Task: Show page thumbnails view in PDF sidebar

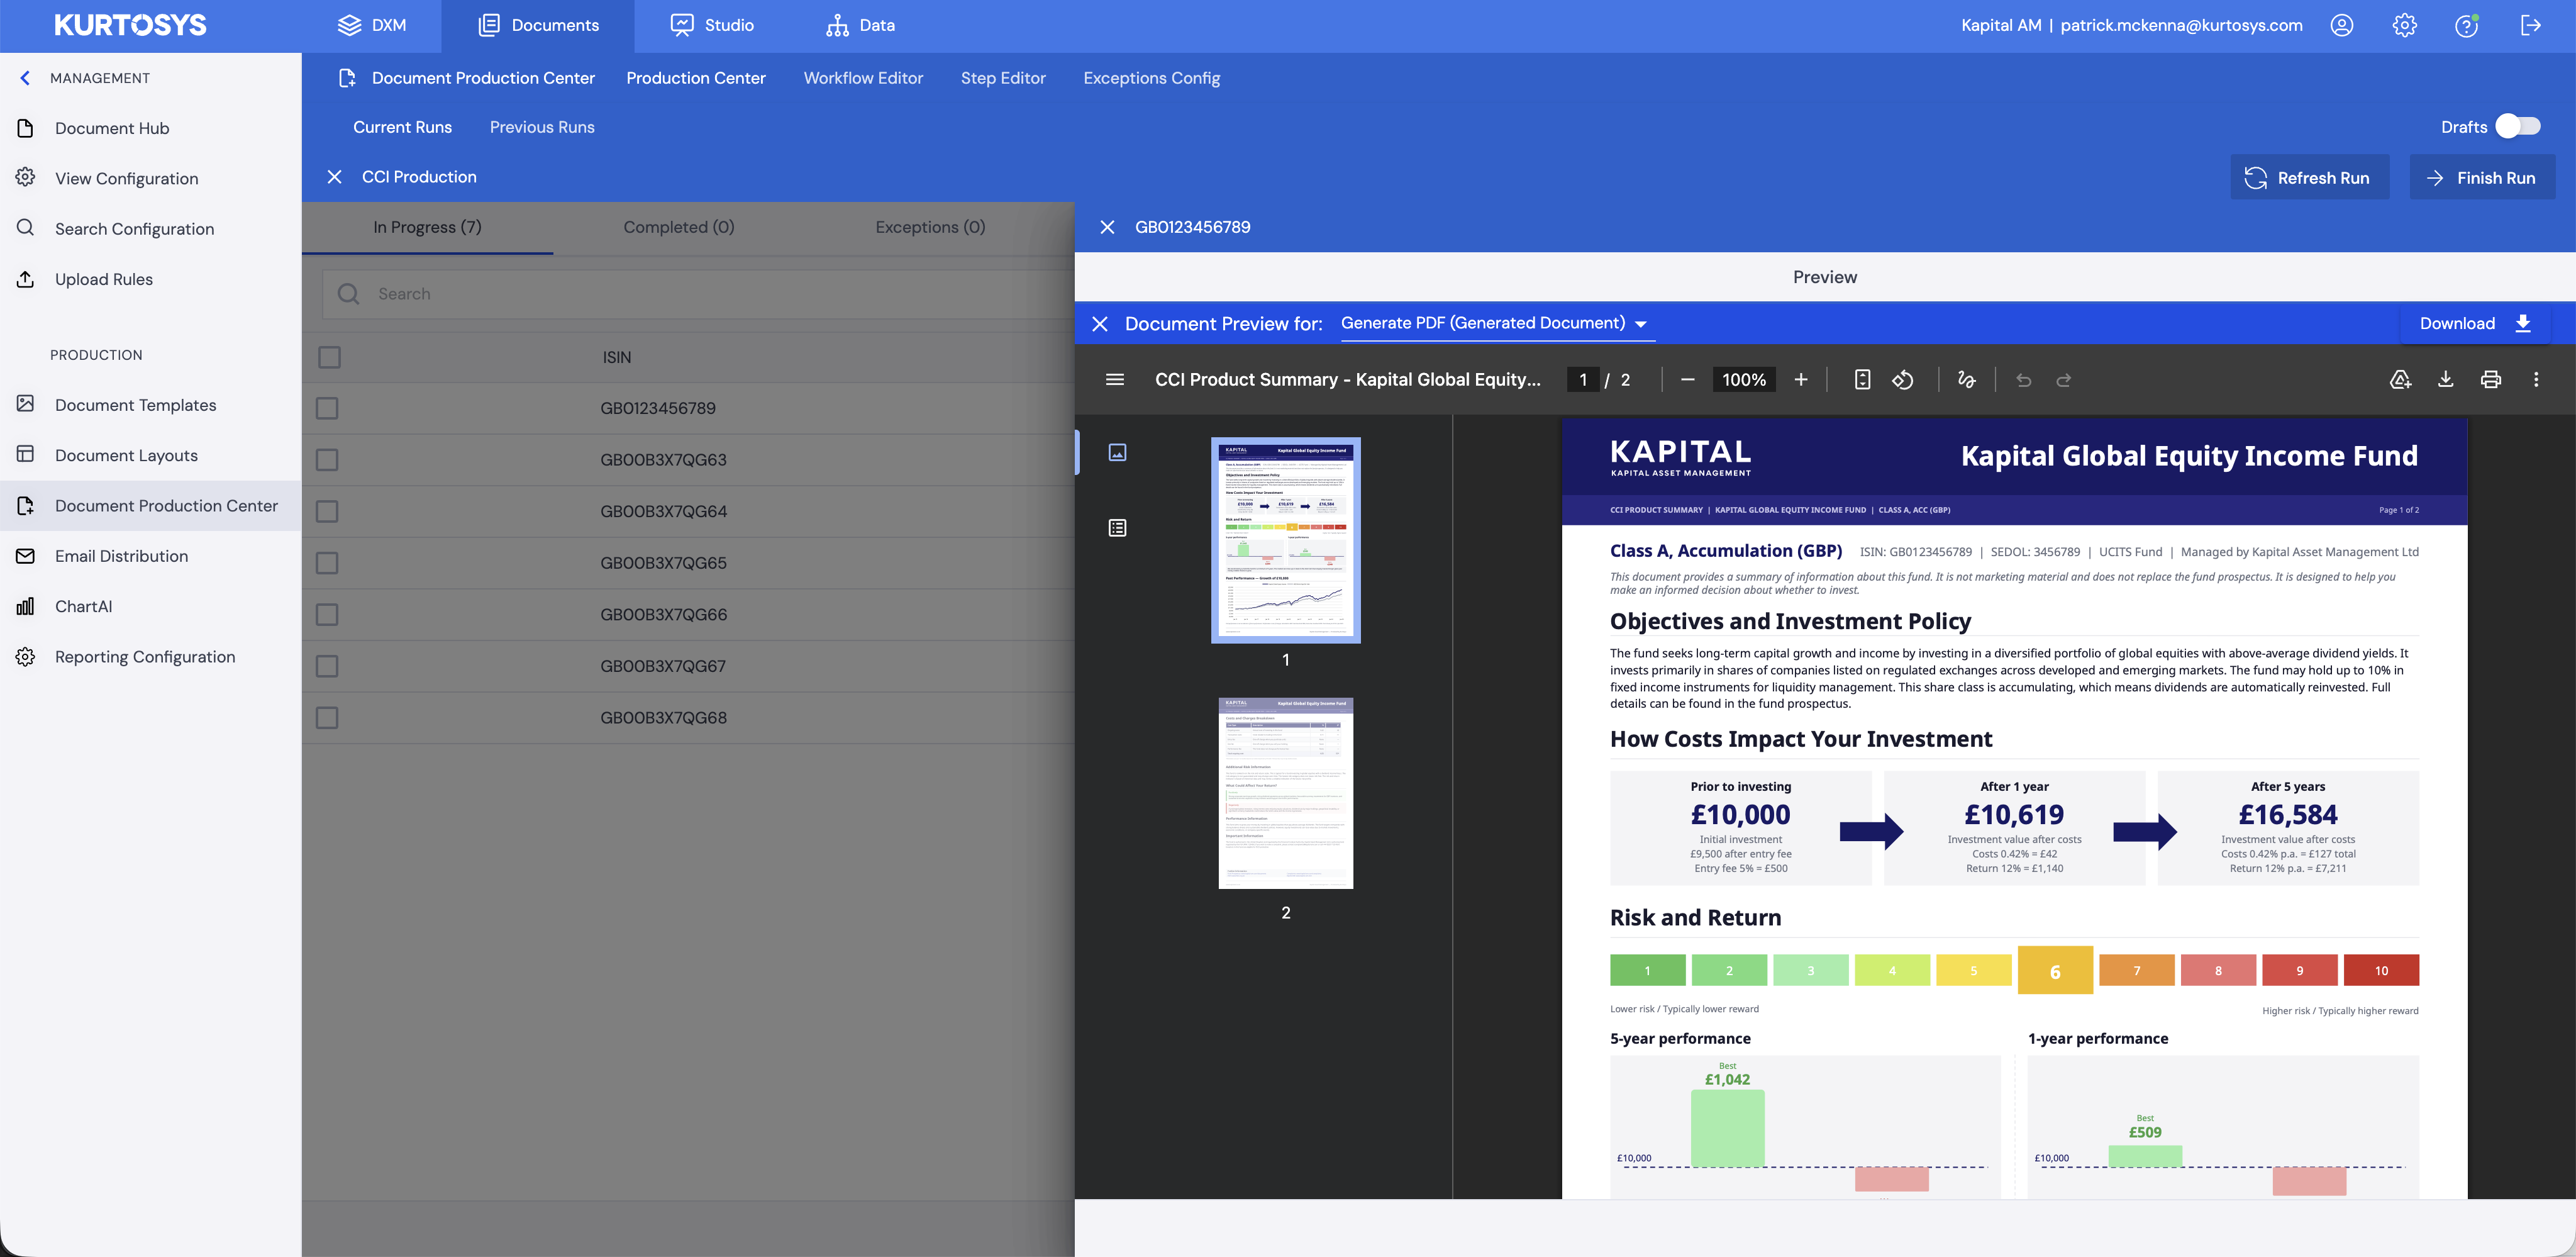Action: pos(1118,453)
